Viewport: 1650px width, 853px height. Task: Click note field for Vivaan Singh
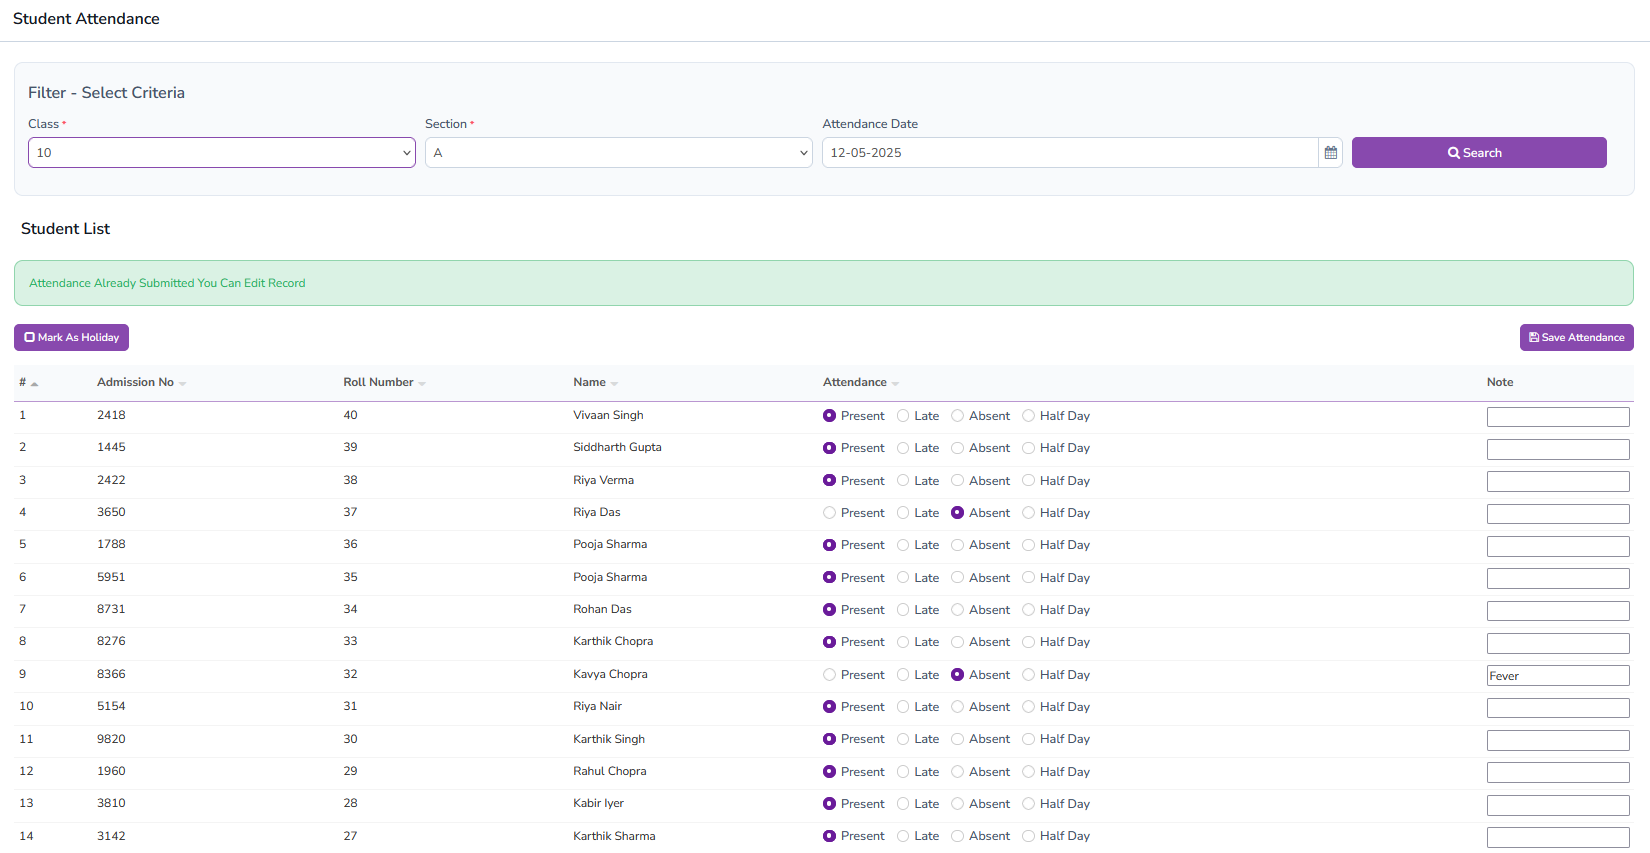[1557, 417]
